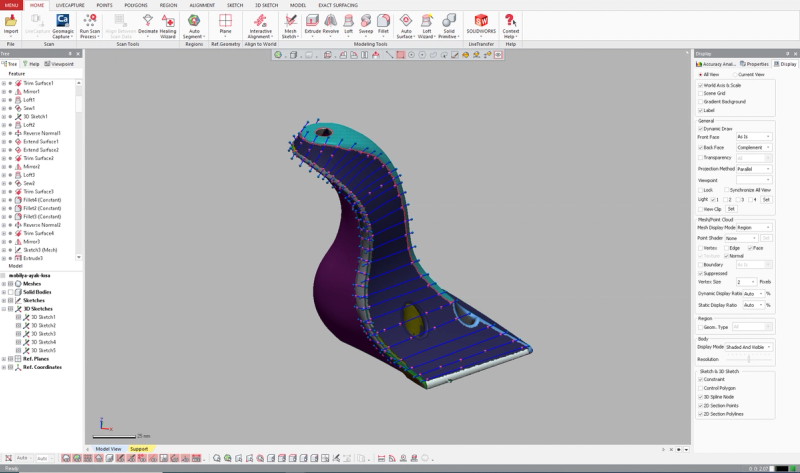Open the Back Face Complement dropdown
The width and height of the screenshot is (800, 473).
[x=754, y=147]
